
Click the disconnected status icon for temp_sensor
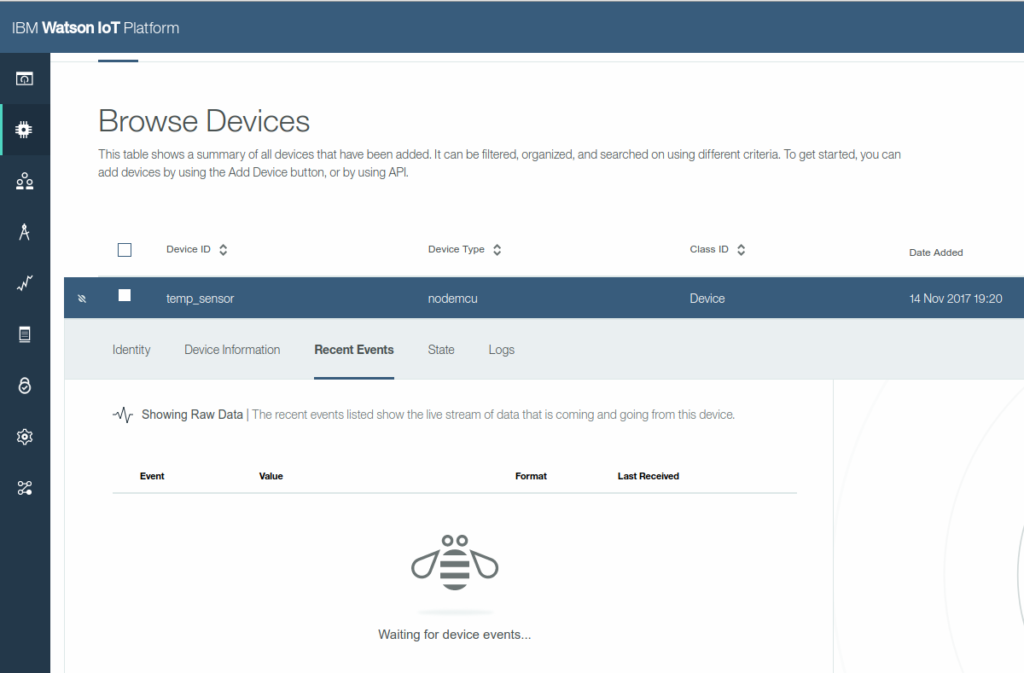(x=82, y=298)
